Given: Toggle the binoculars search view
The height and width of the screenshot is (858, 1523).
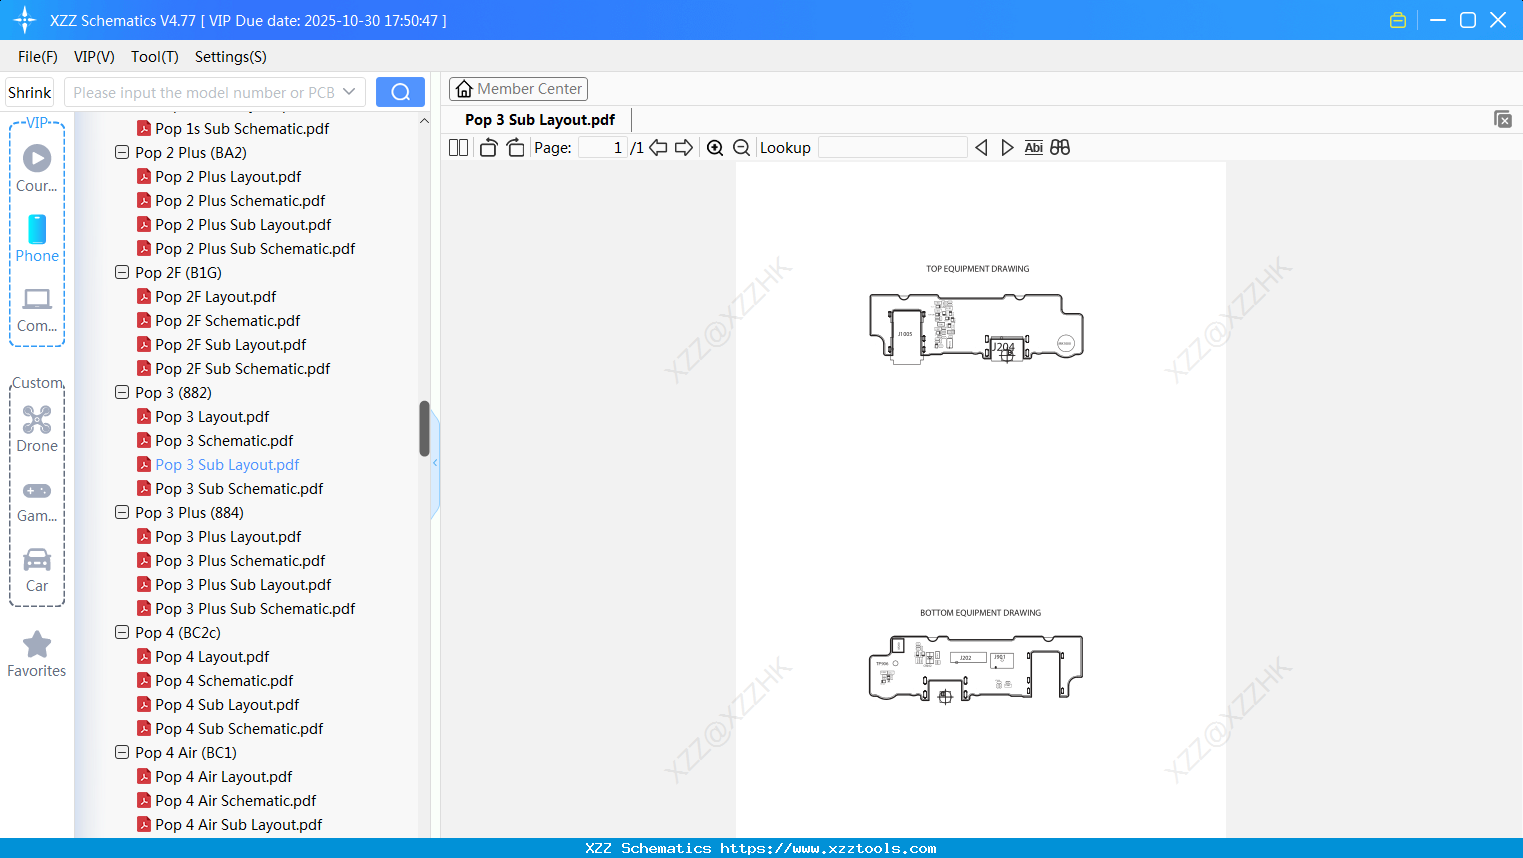Looking at the screenshot, I should 1059,147.
